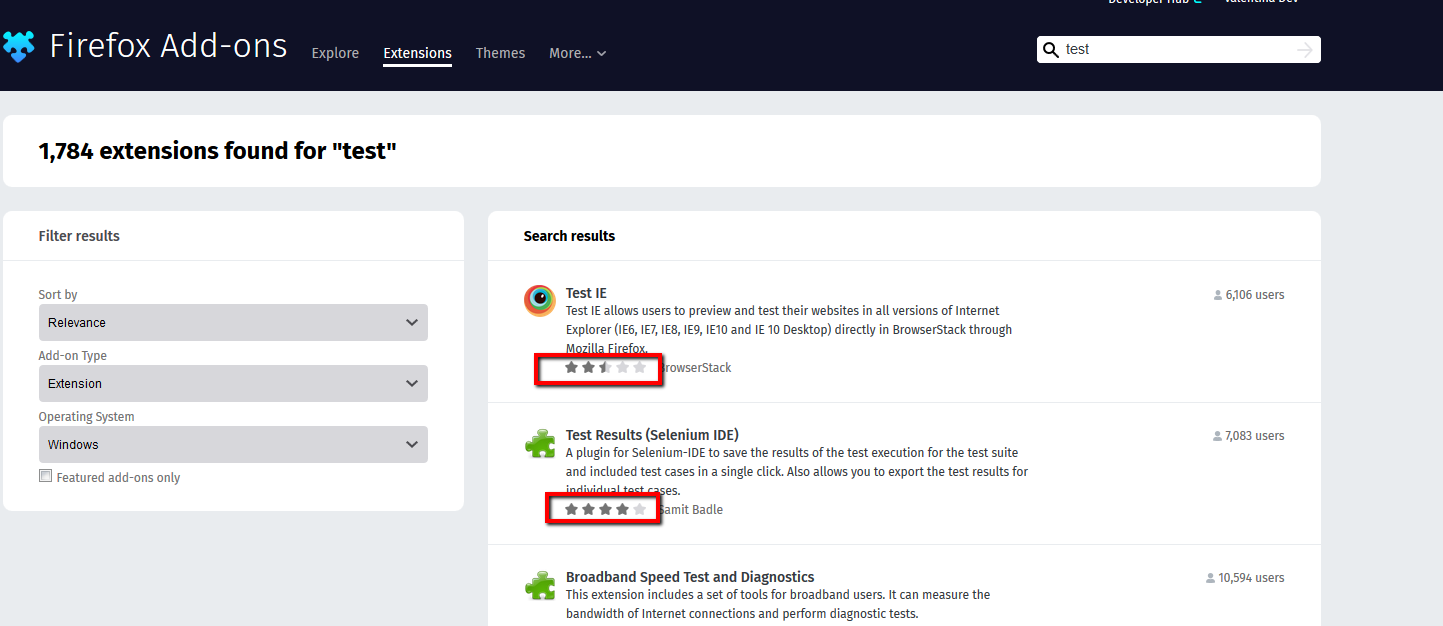The width and height of the screenshot is (1443, 626).
Task: Open the Sort by Relevance dropdown
Action: tap(232, 322)
